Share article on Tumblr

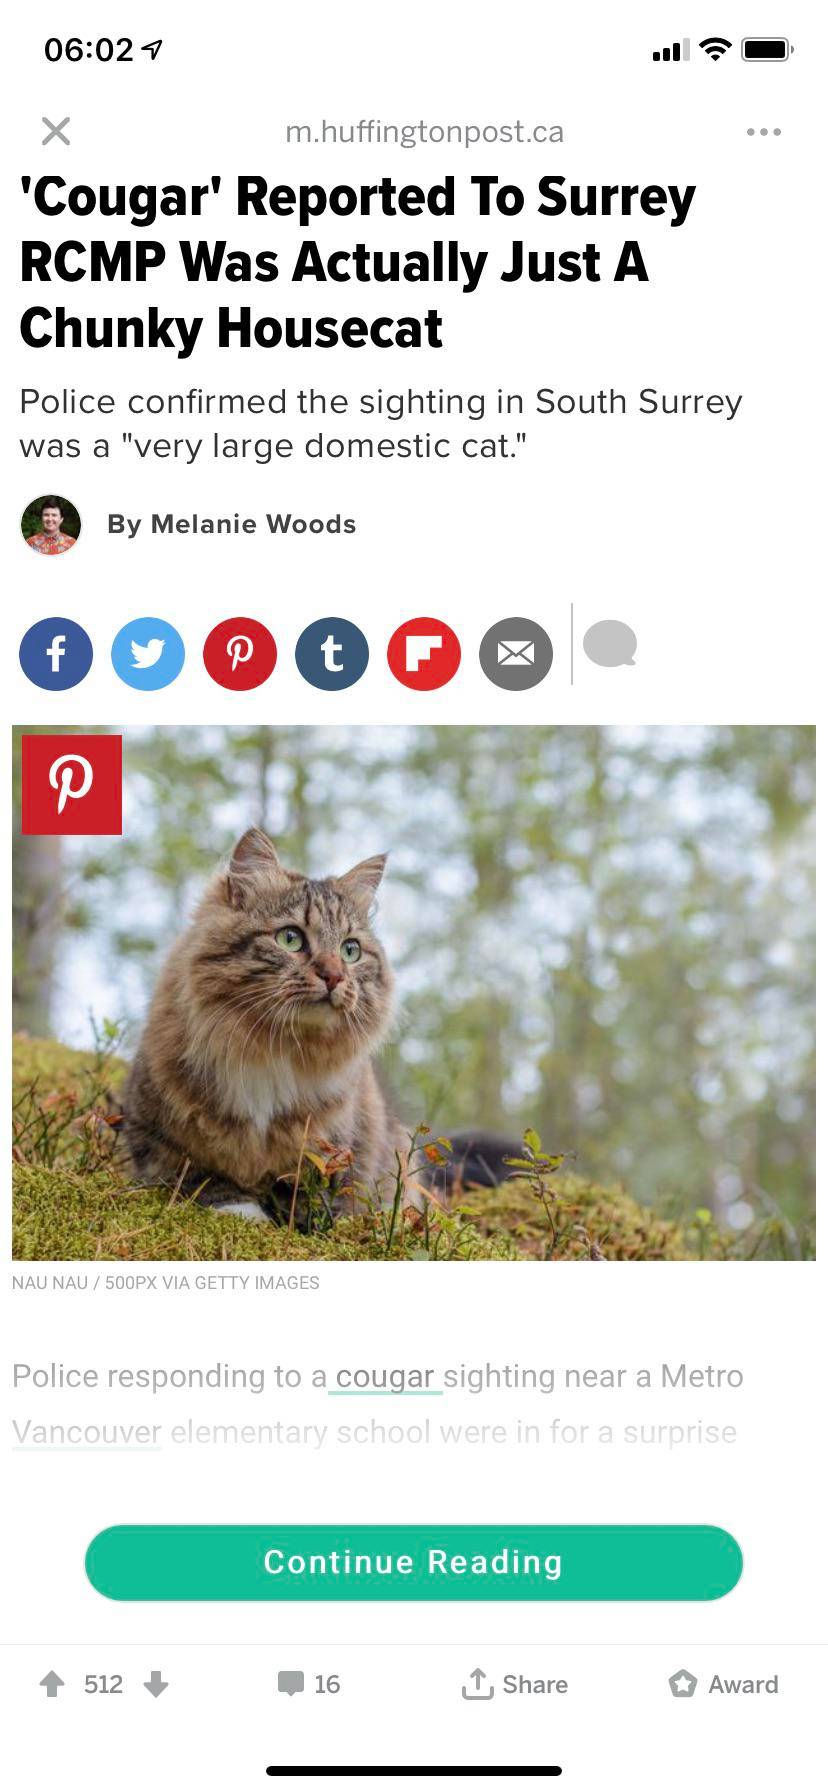(x=332, y=654)
